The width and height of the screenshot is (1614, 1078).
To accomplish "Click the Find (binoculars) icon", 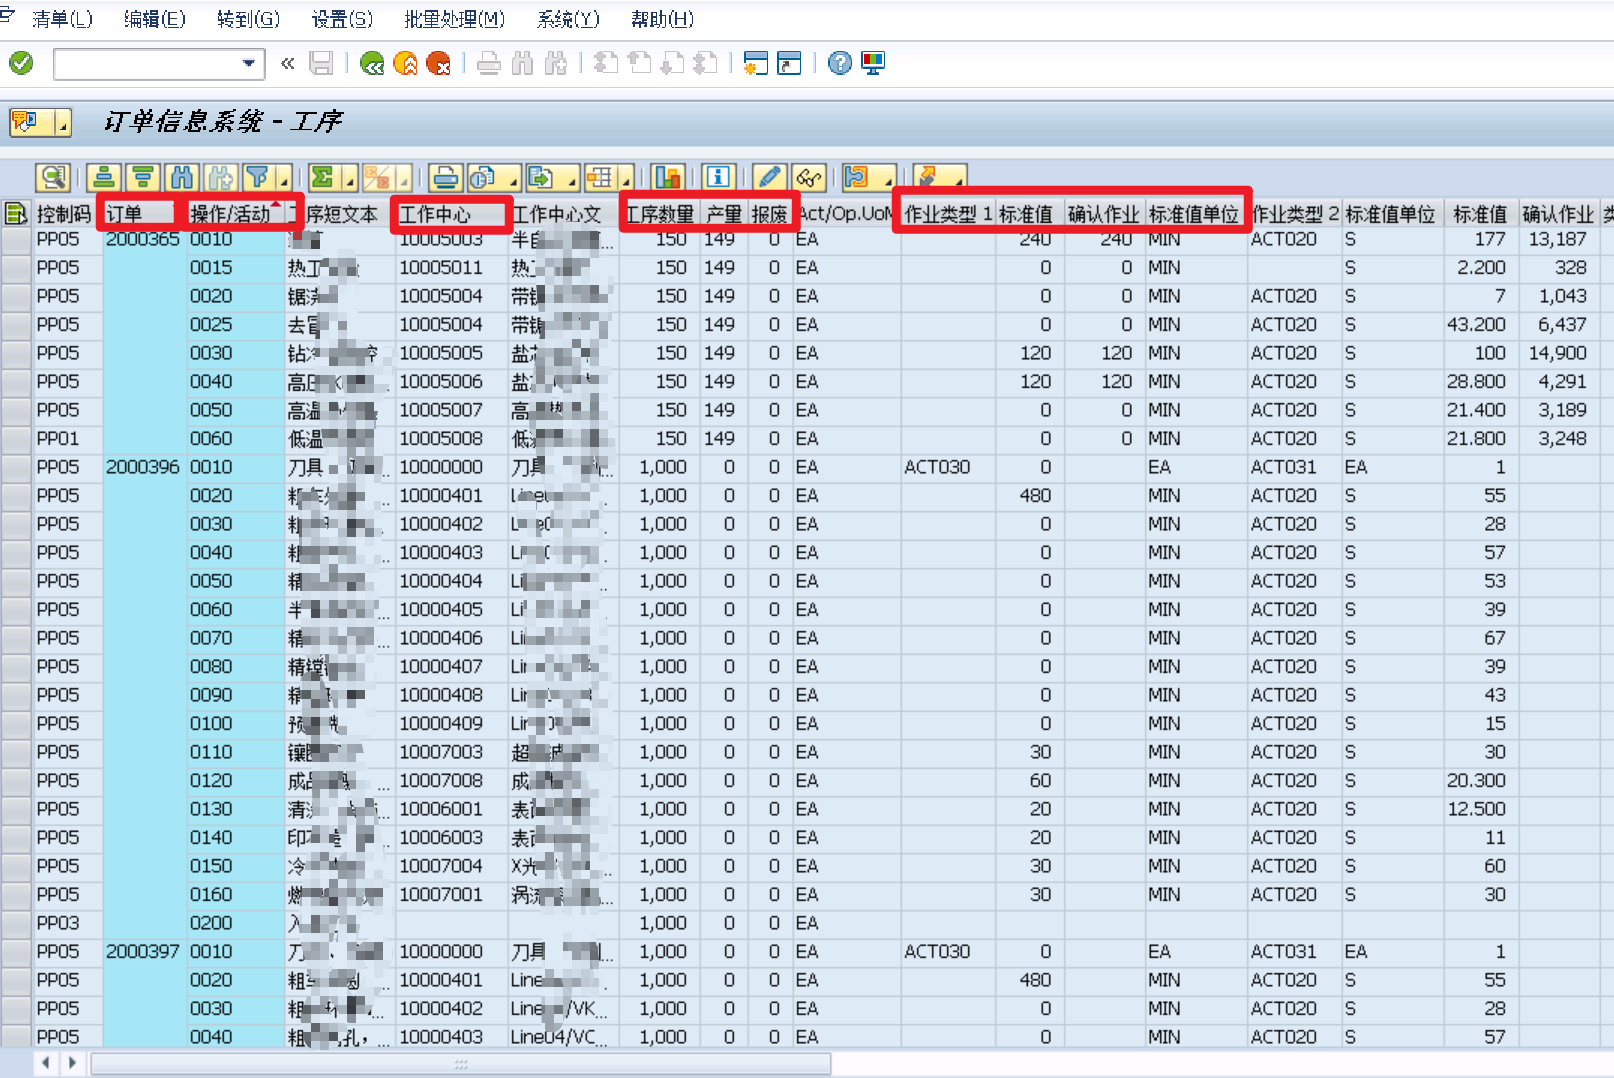I will (181, 177).
